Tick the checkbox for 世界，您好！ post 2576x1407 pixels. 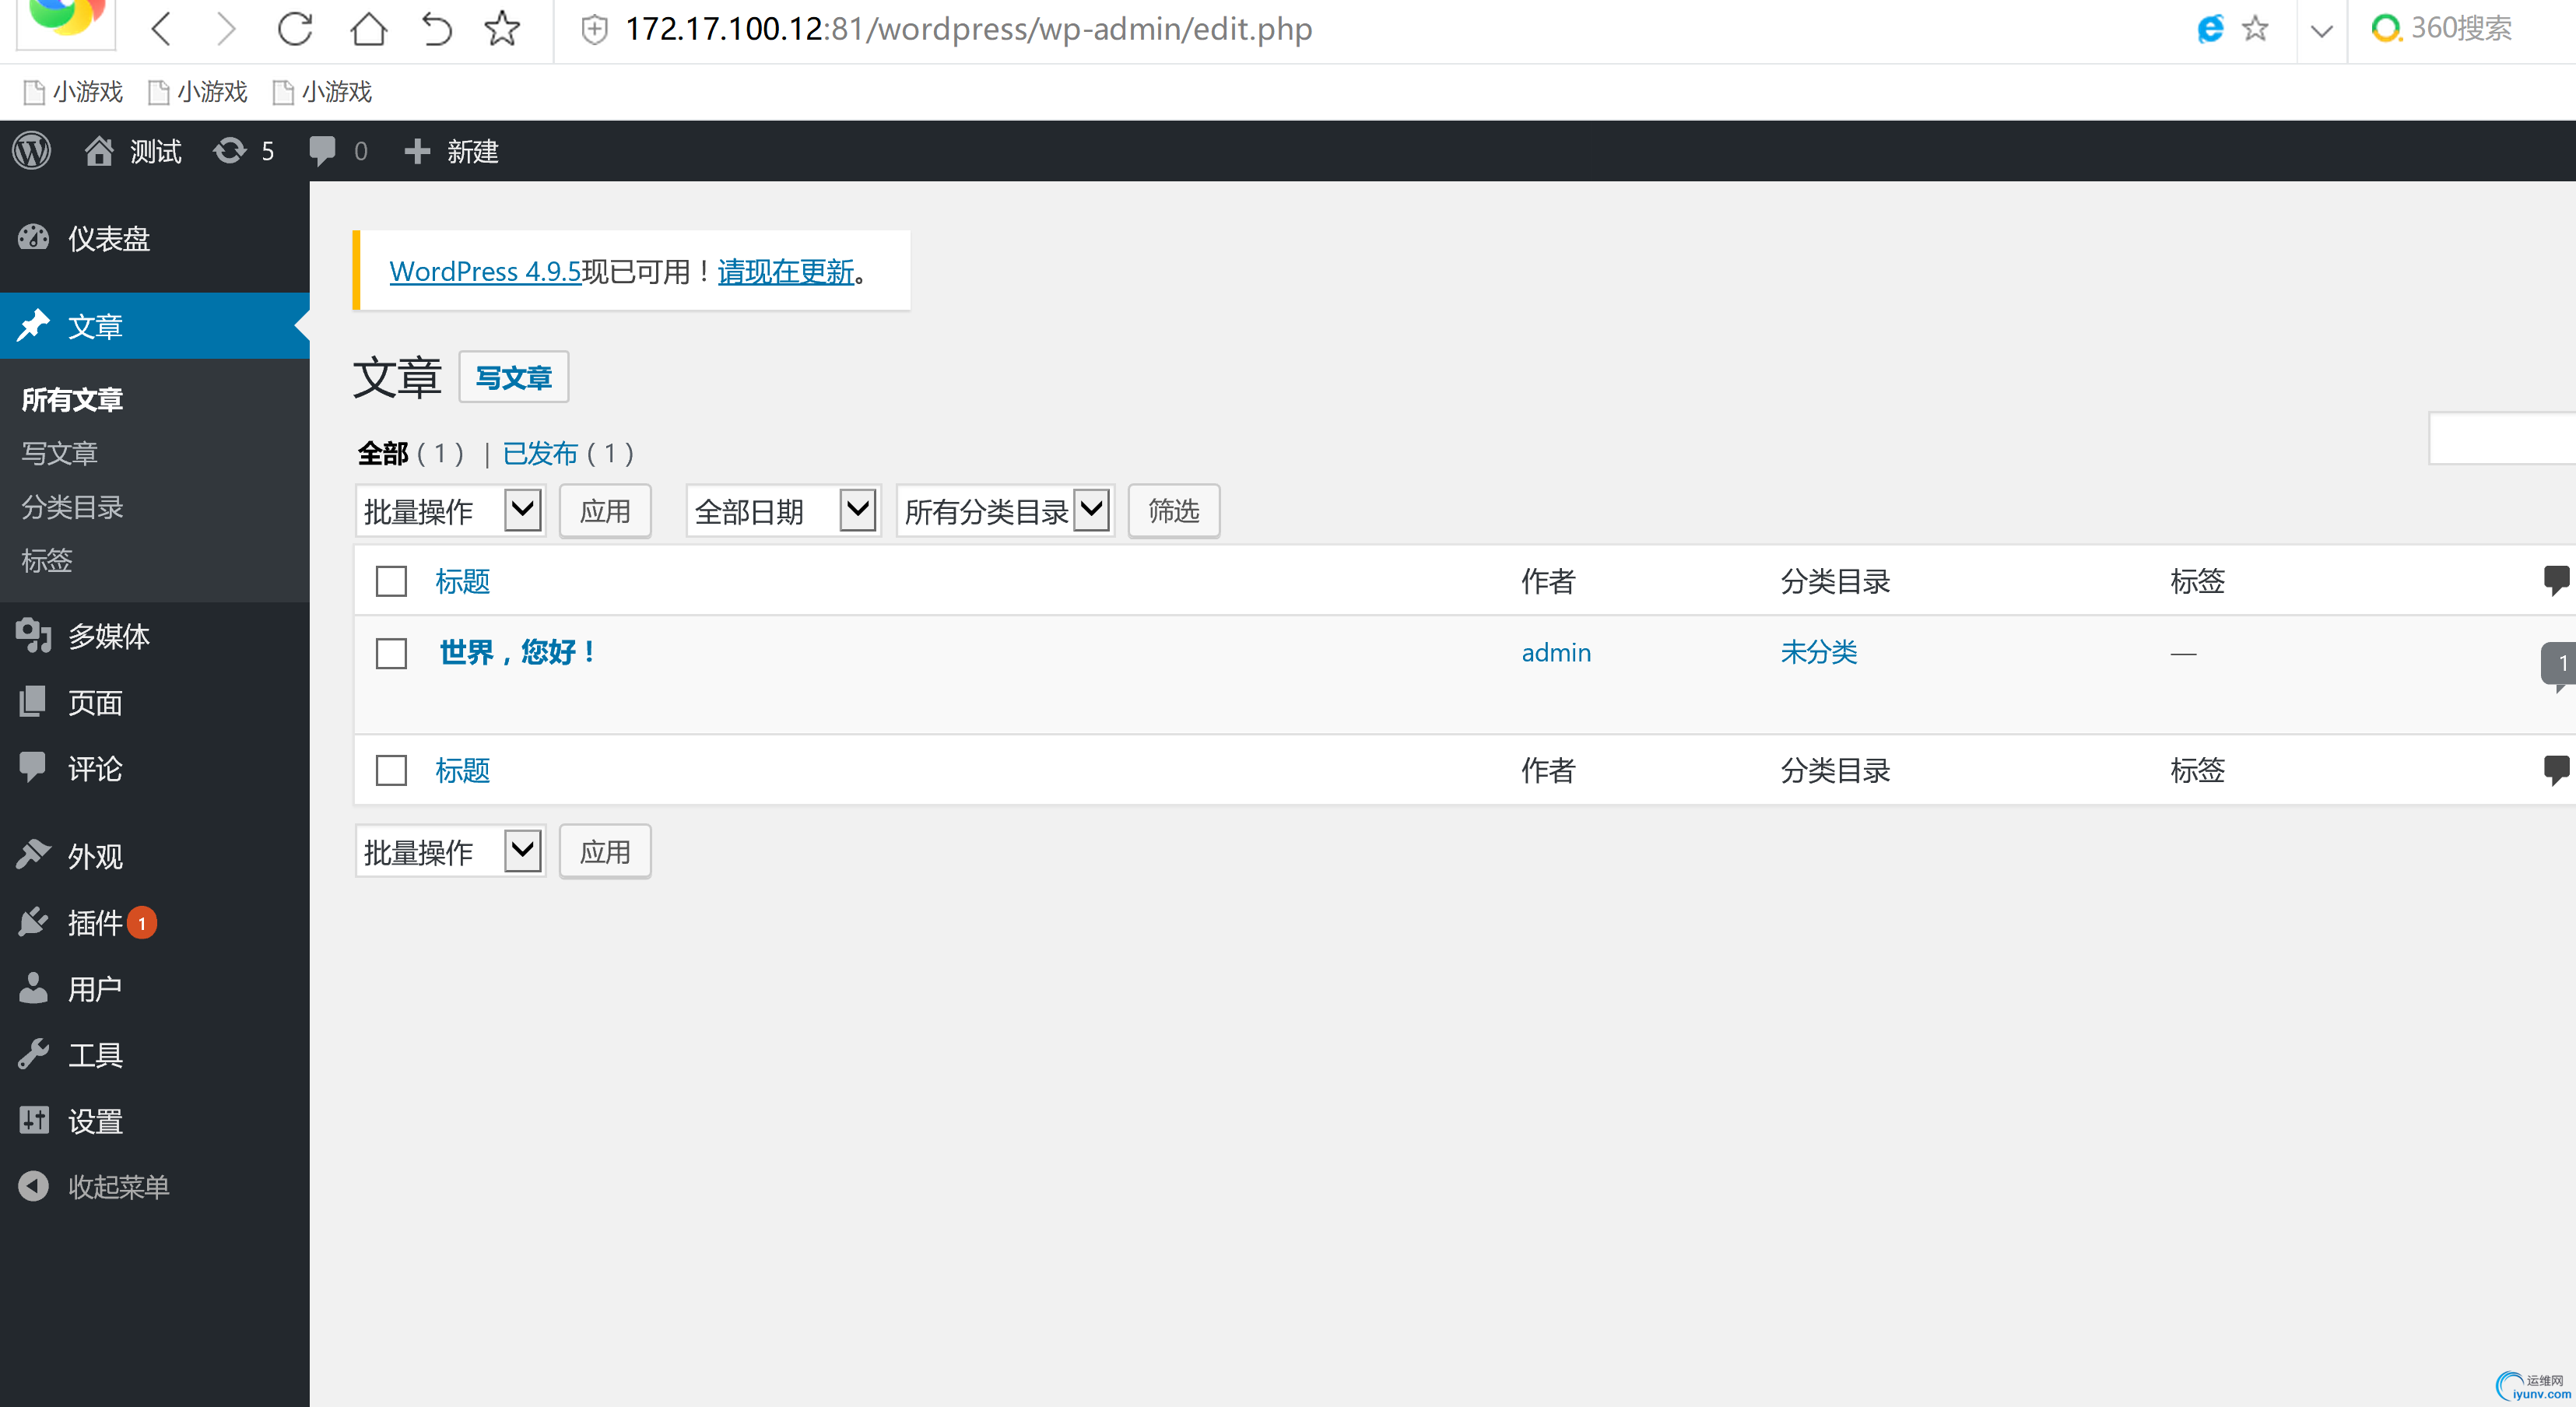[391, 653]
